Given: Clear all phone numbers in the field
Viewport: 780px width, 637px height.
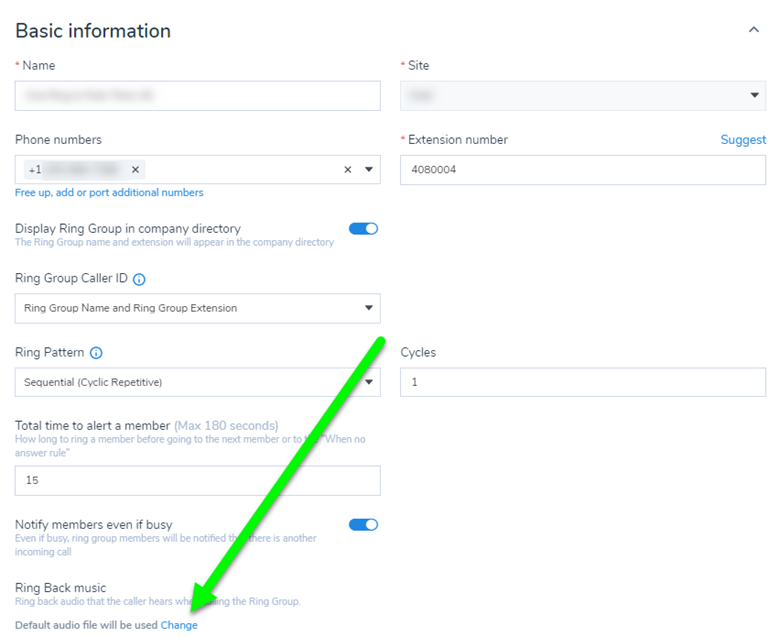Looking at the screenshot, I should (x=348, y=170).
